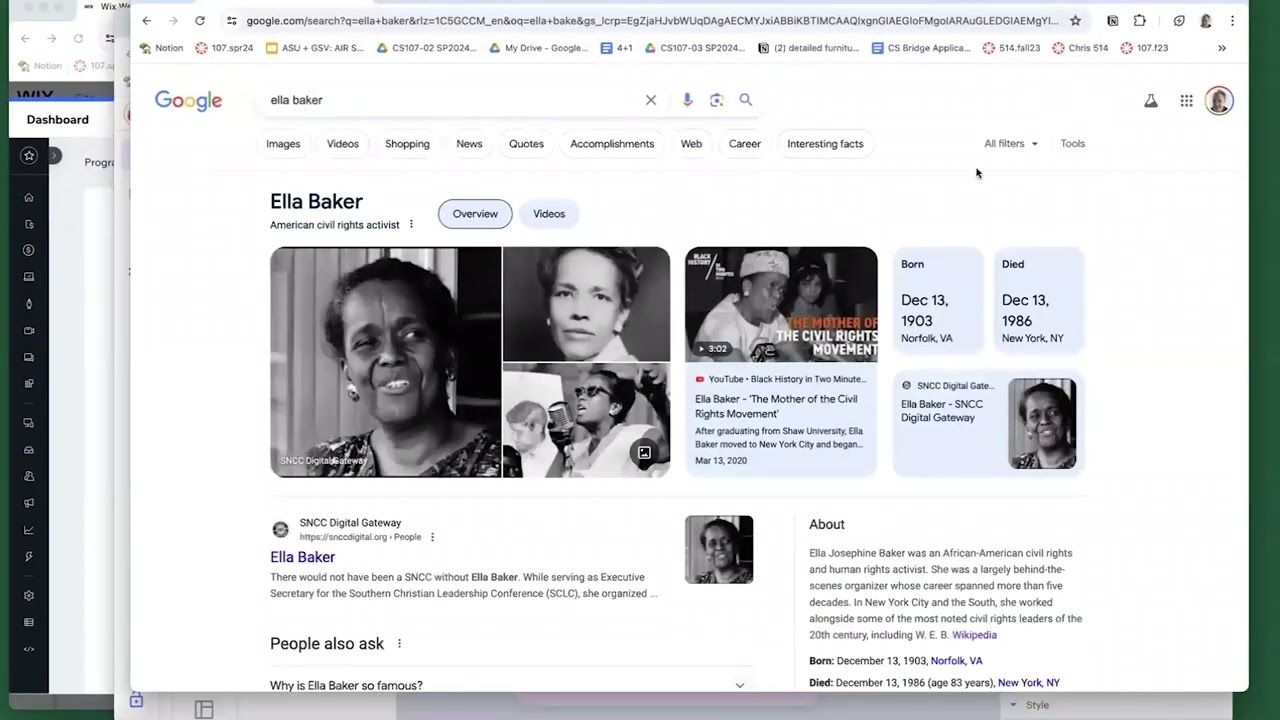Open the 'CS Bridge Applica...' bookmark

921,48
